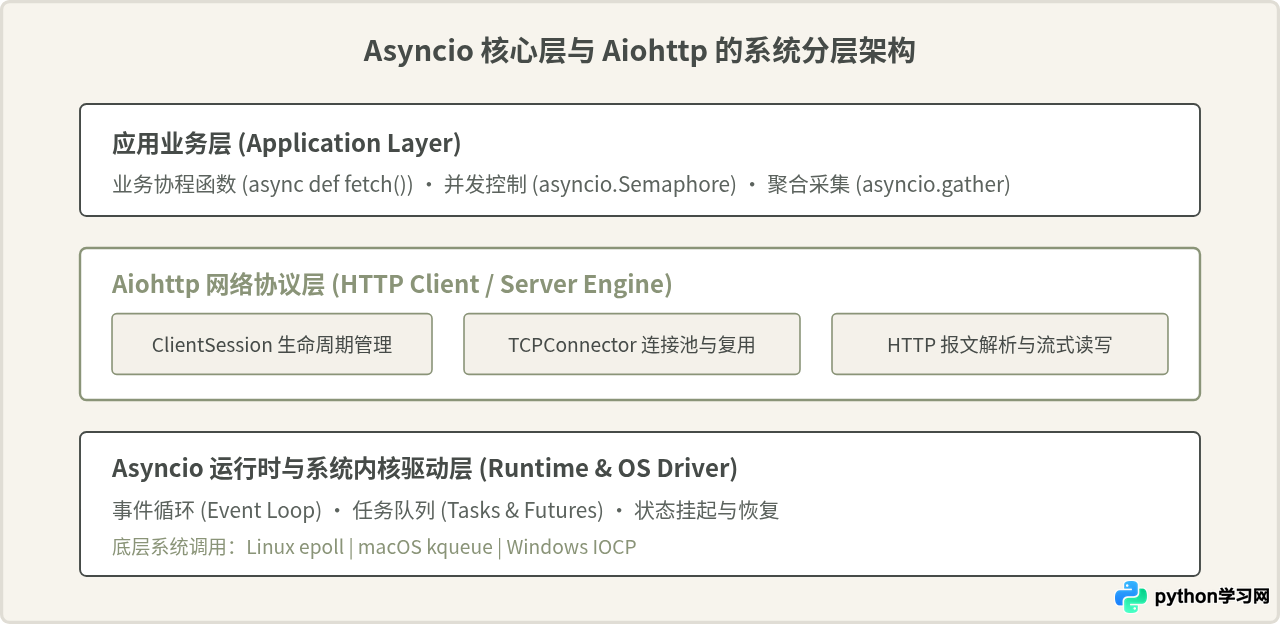Viewport: 1280px width, 624px height.
Task: Click the HTTP 报文解析与流式读写 box
Action: [1000, 344]
